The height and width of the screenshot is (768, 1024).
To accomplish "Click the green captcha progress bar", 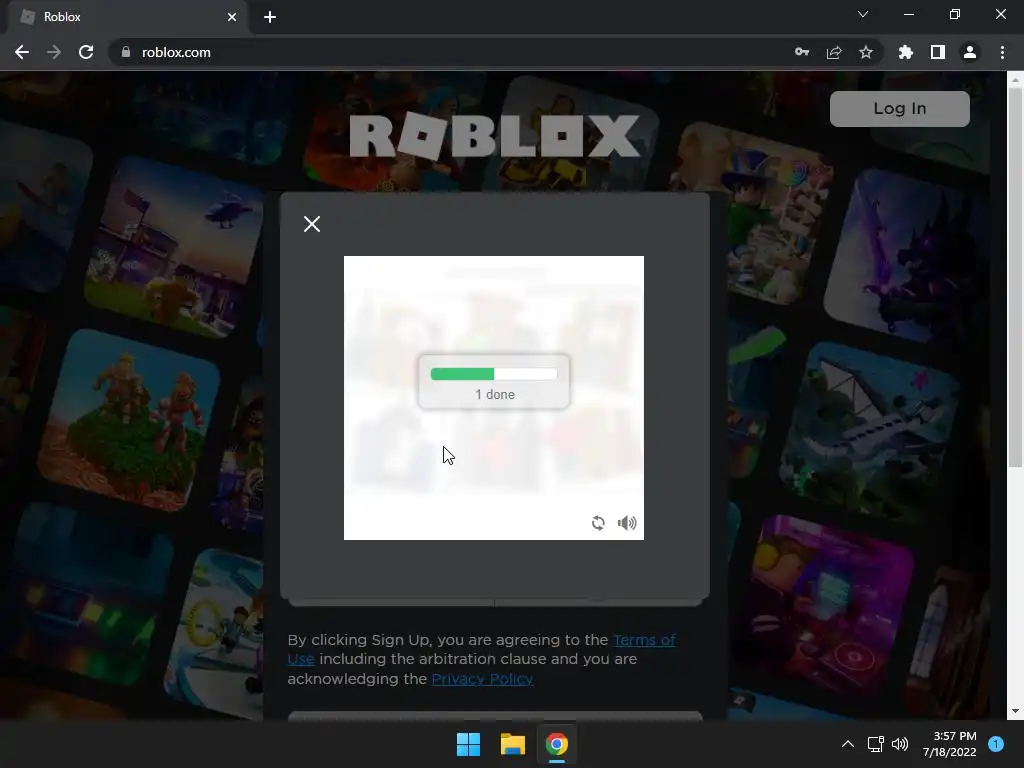I will 494,374.
